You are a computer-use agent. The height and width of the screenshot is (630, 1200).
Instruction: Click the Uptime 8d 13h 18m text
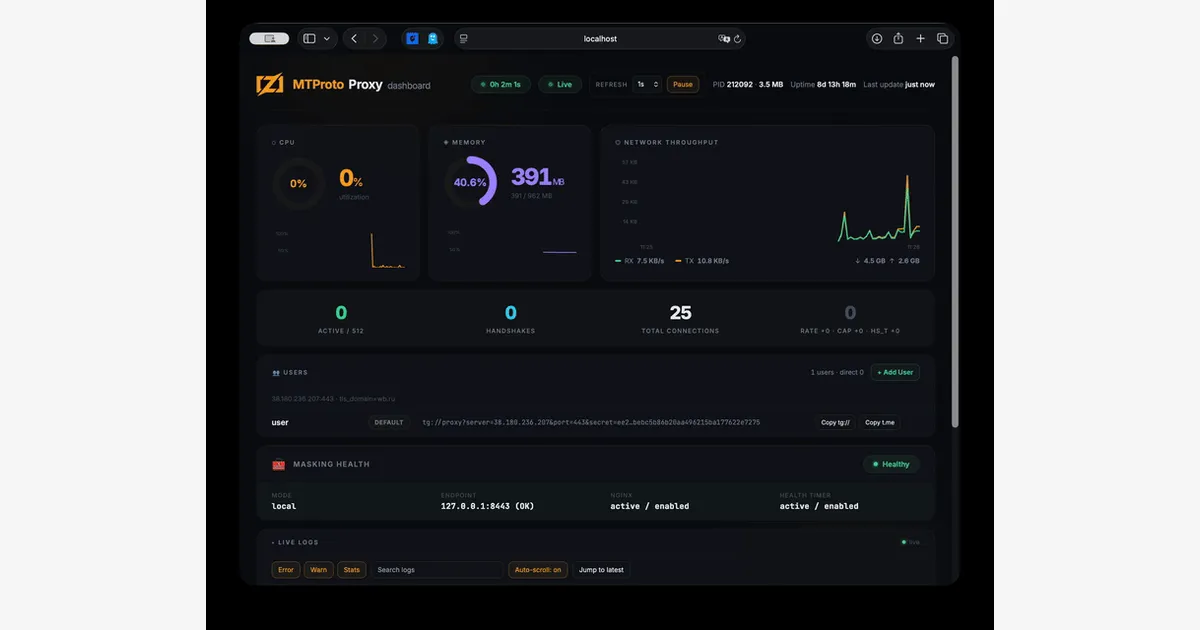click(824, 85)
